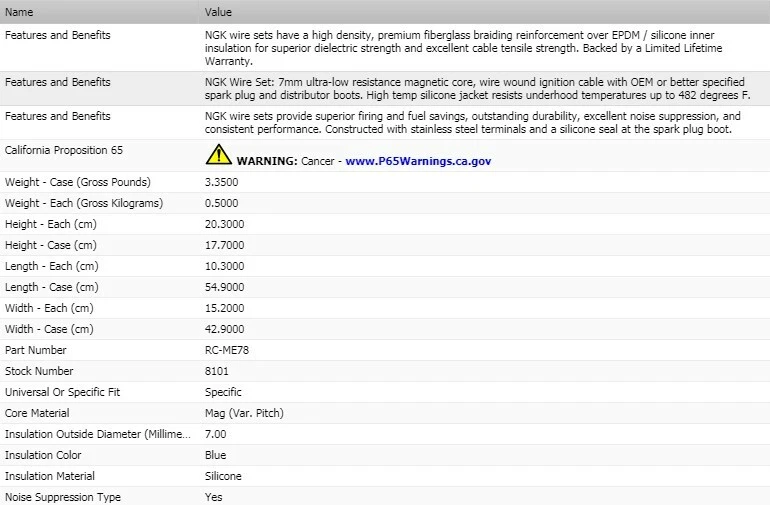Select the Insulation Material label
Image resolution: width=770 pixels, height=505 pixels.
point(50,477)
